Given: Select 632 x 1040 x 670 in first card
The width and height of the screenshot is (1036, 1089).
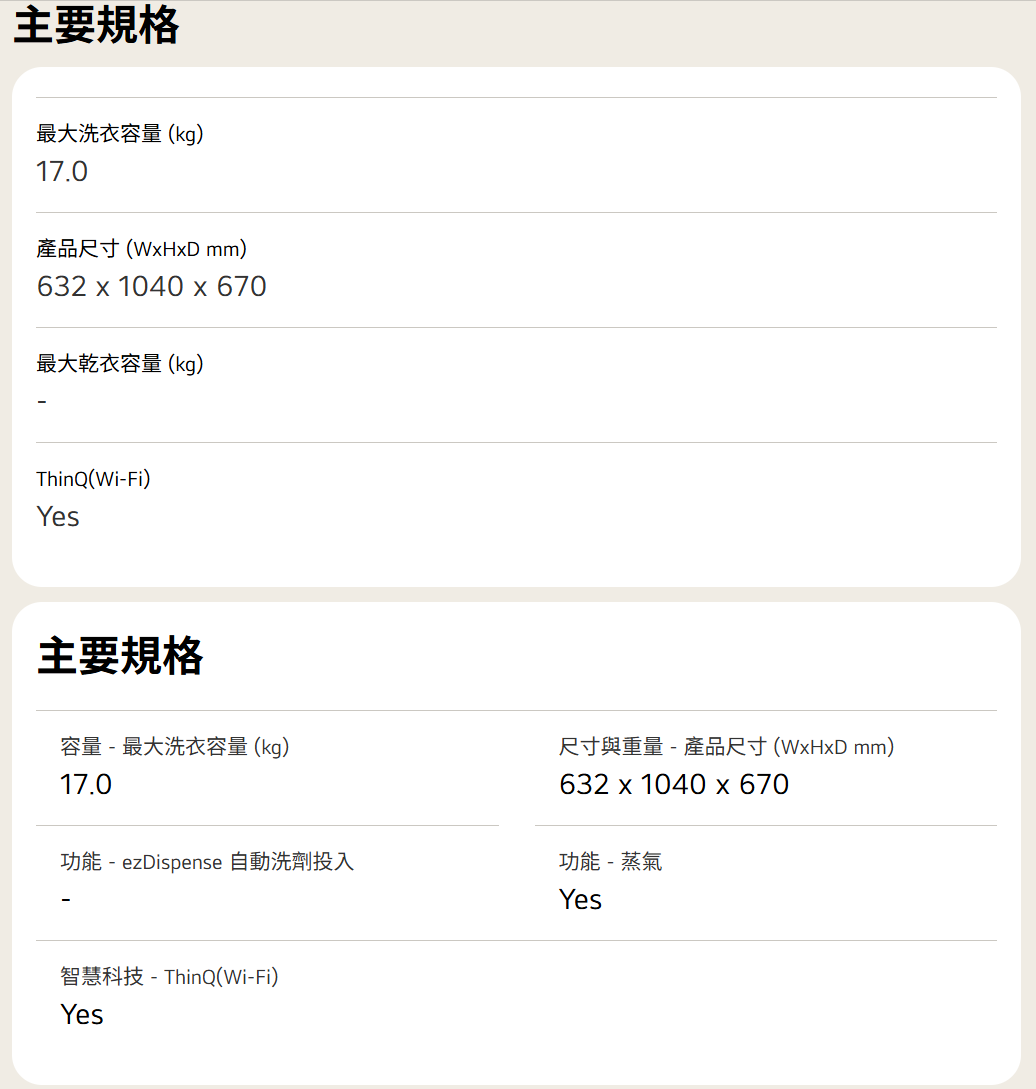Looking at the screenshot, I should pyautogui.click(x=151, y=287).
